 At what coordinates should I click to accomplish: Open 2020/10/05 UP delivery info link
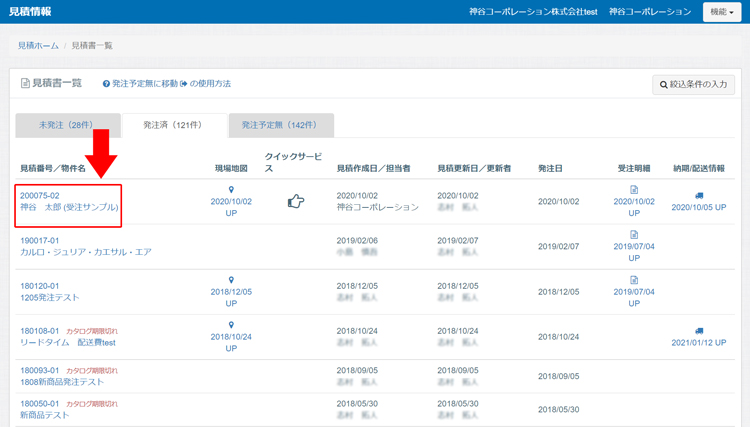tap(699, 207)
